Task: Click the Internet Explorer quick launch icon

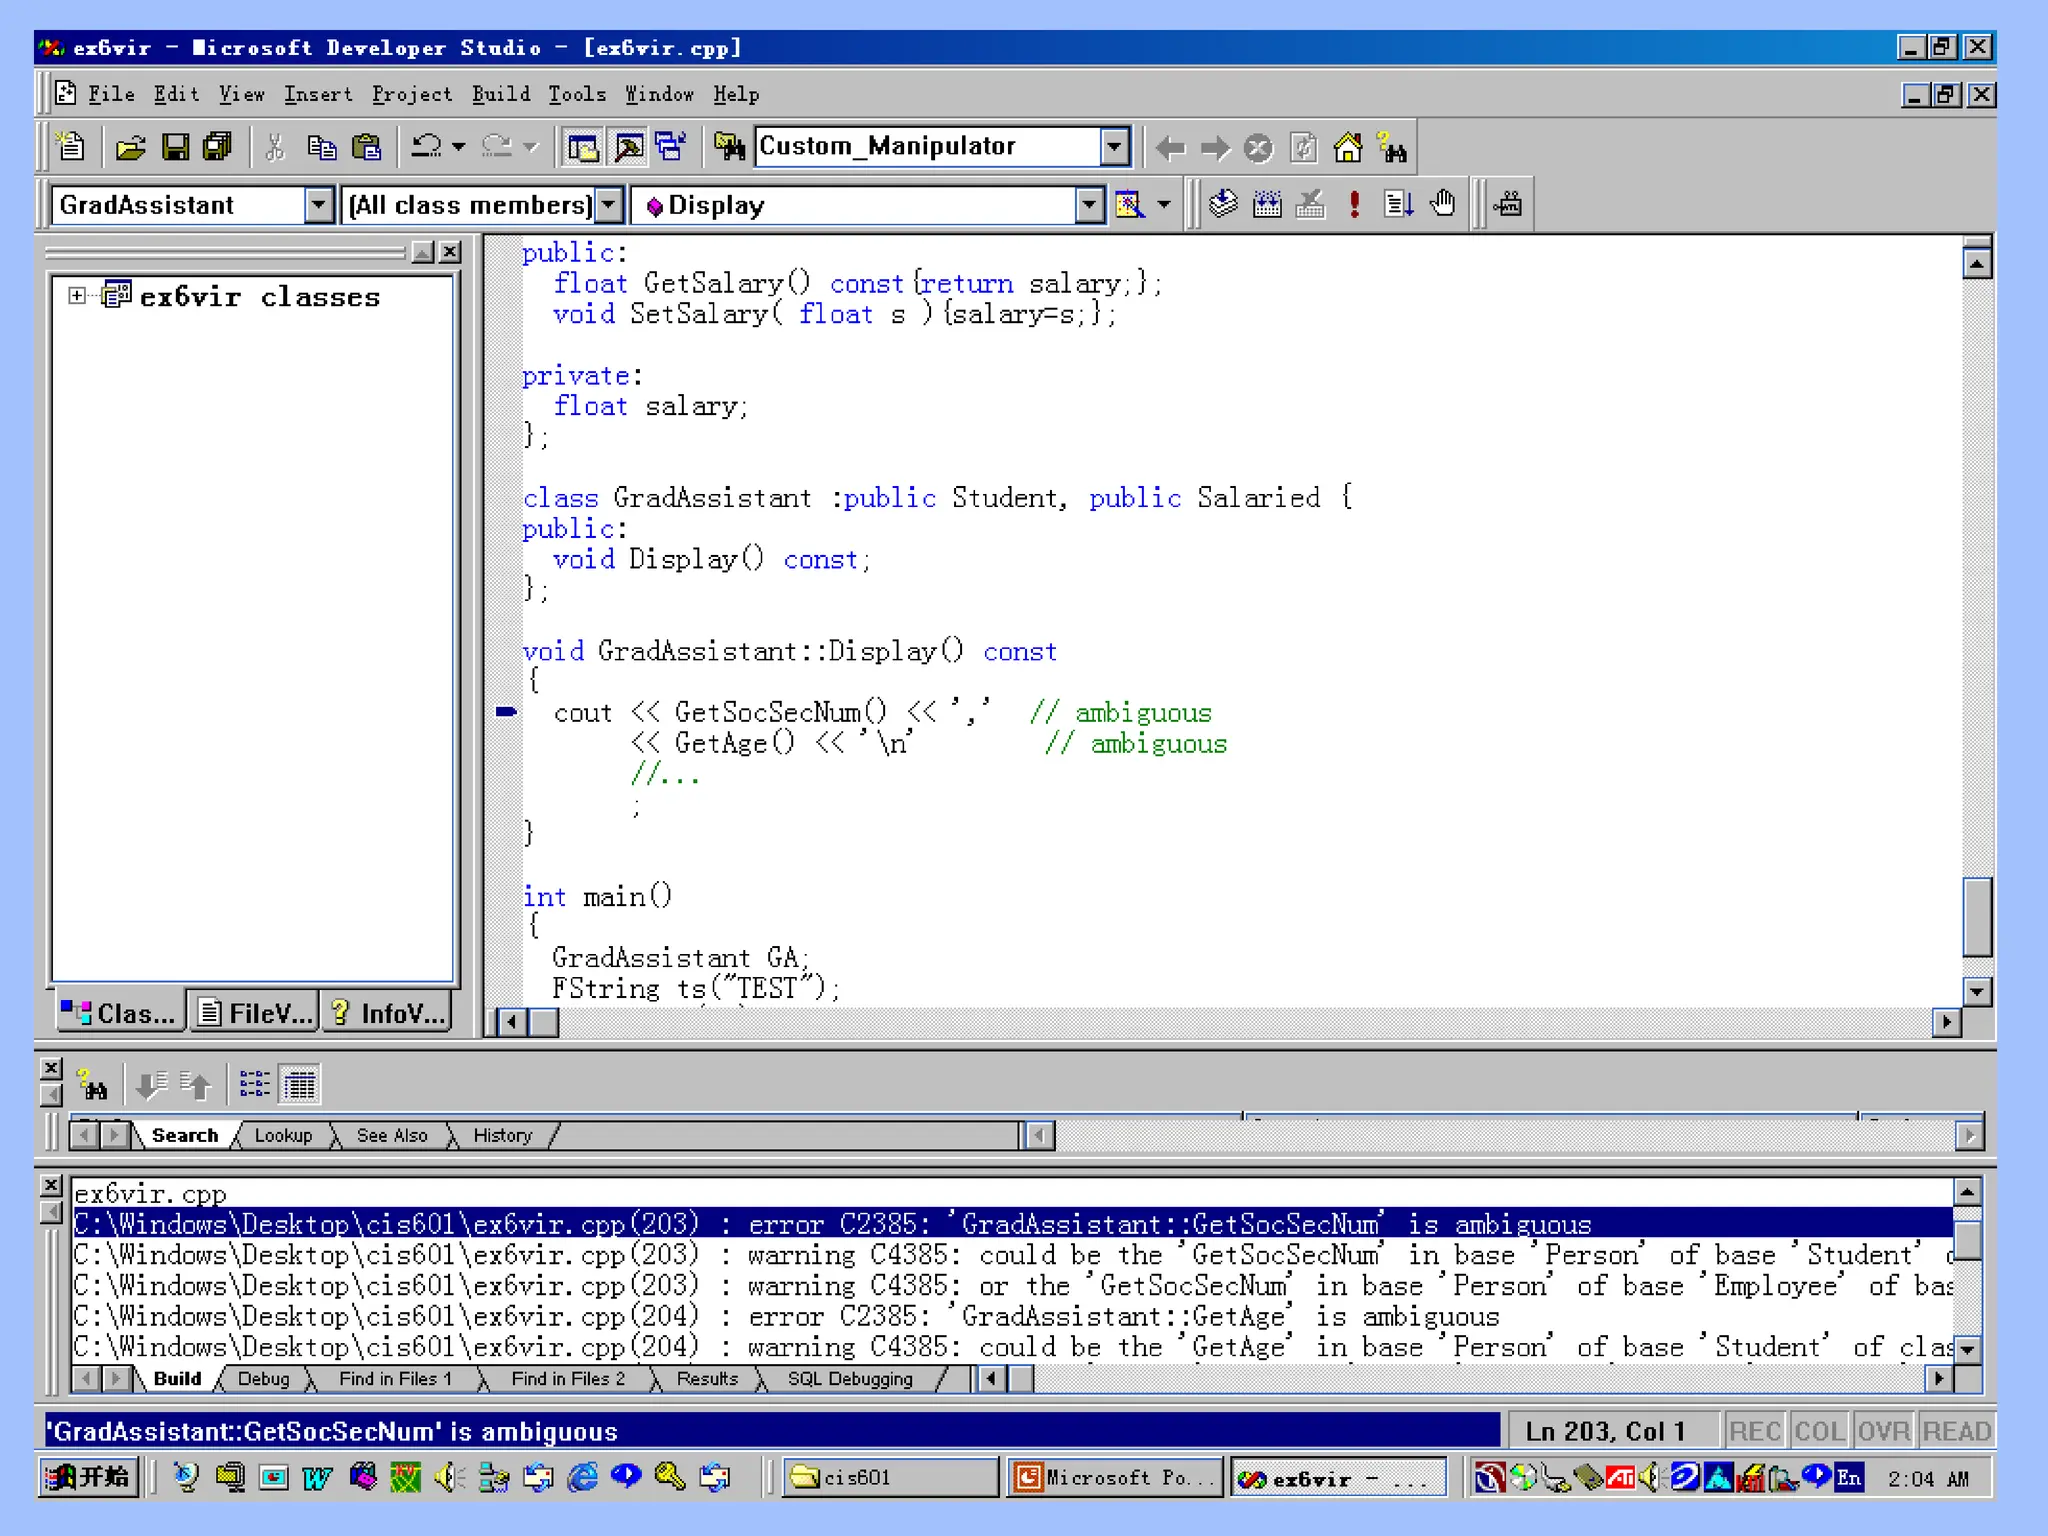Action: point(582,1477)
